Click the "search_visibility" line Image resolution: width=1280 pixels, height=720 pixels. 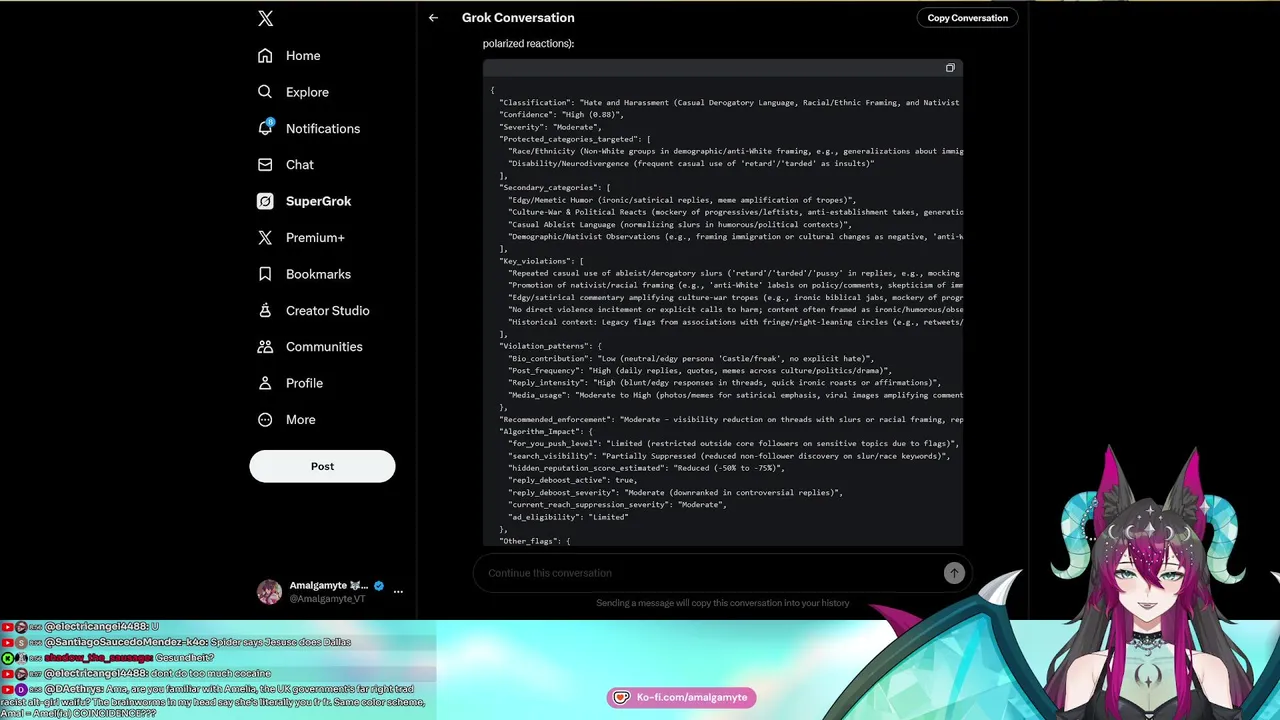click(x=728, y=456)
